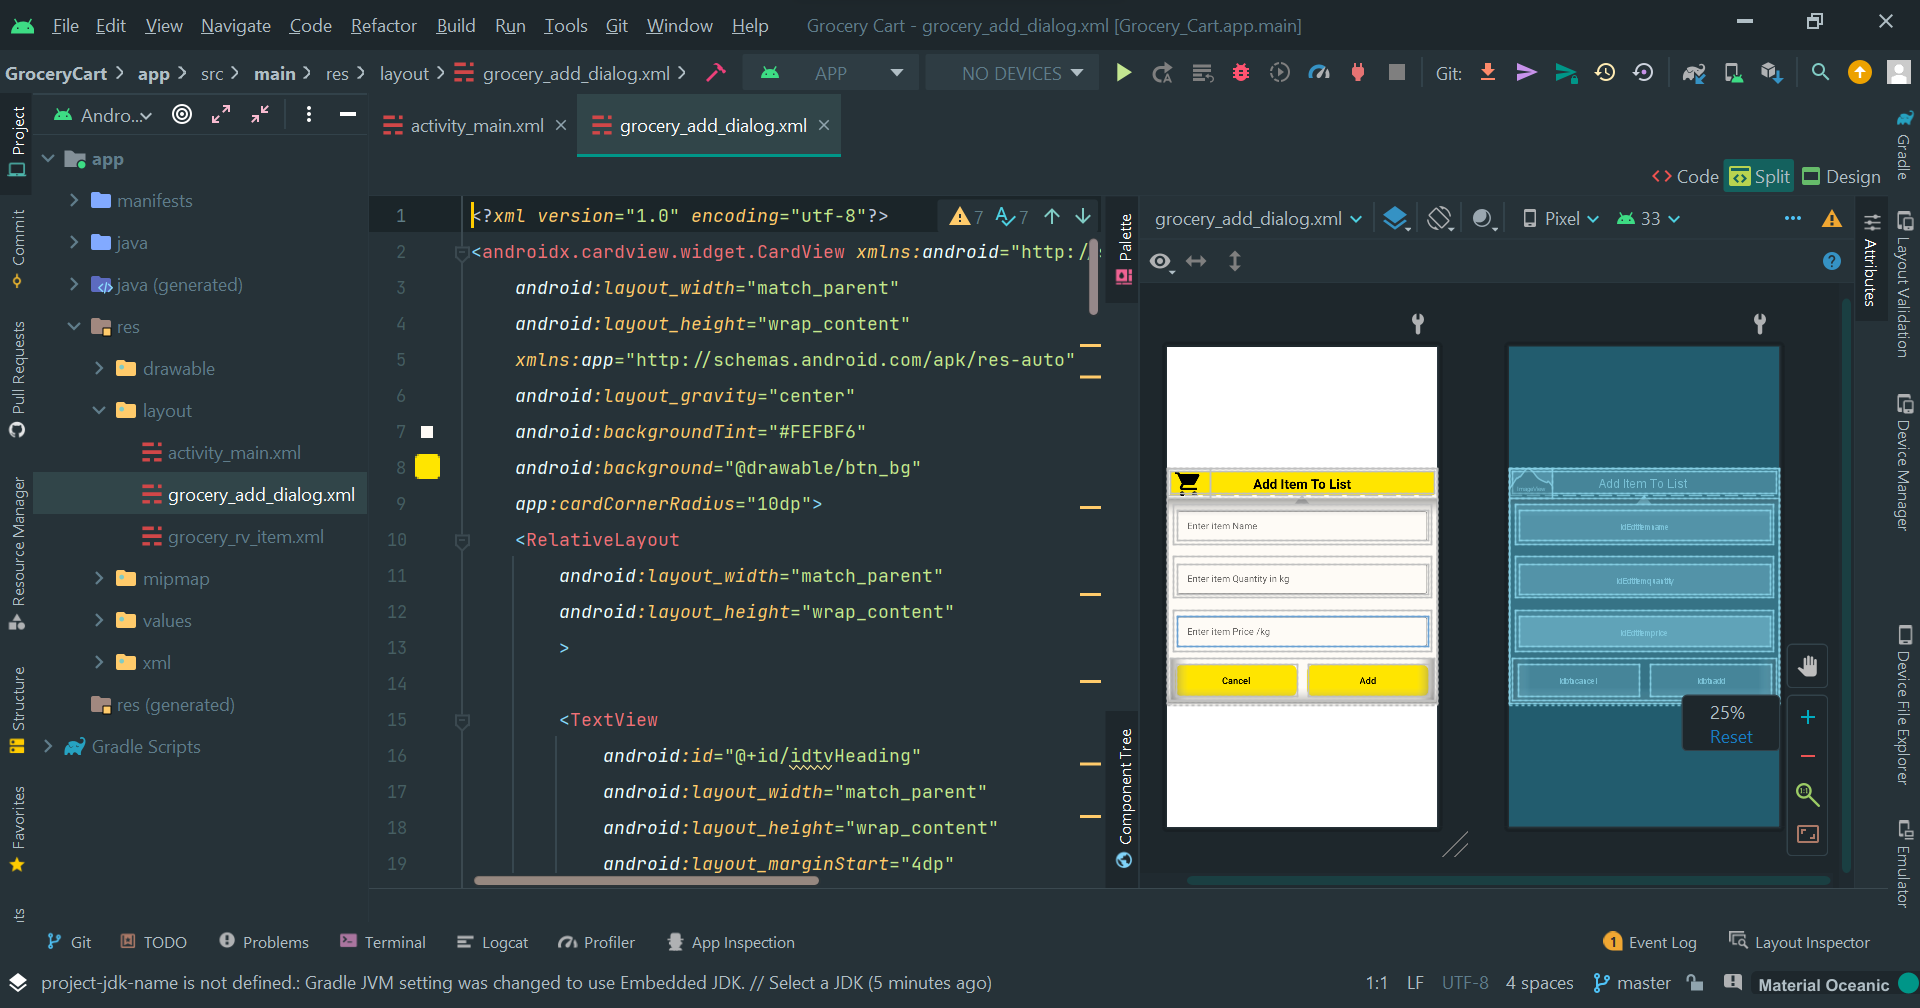
Task: Stop the running process
Action: (x=1397, y=73)
